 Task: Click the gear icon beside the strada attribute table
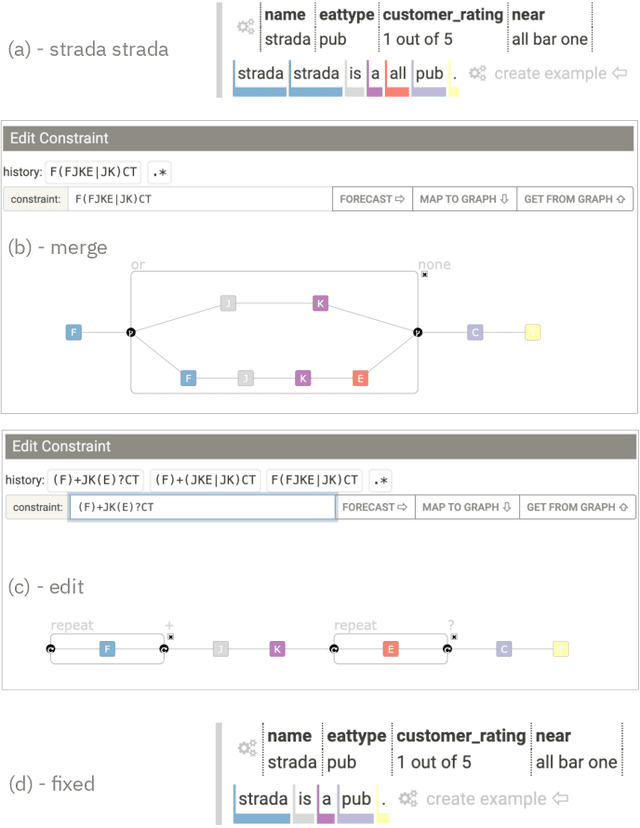pos(246,27)
